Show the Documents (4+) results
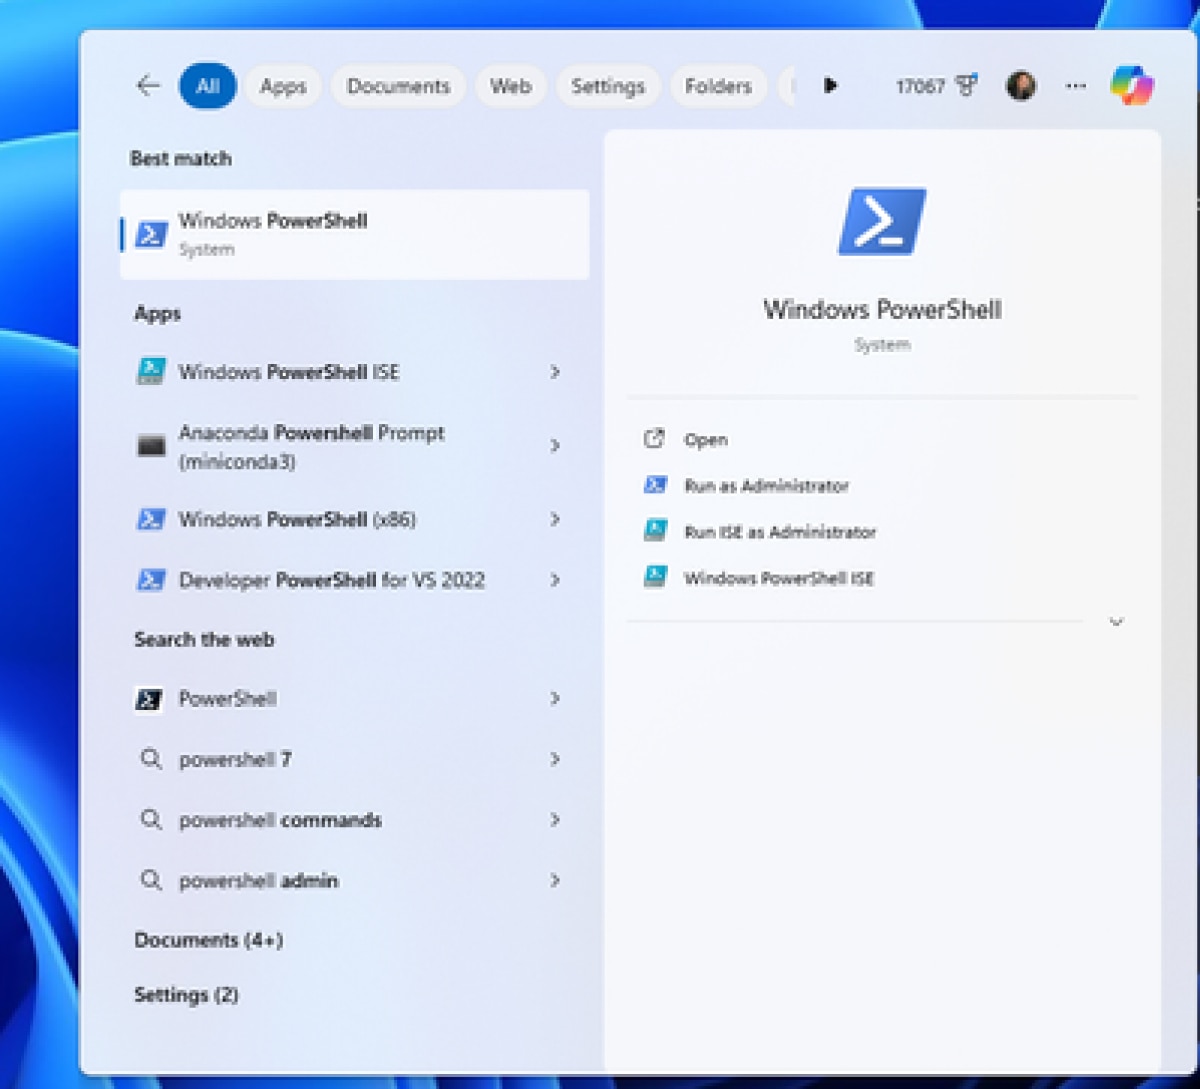 point(209,941)
